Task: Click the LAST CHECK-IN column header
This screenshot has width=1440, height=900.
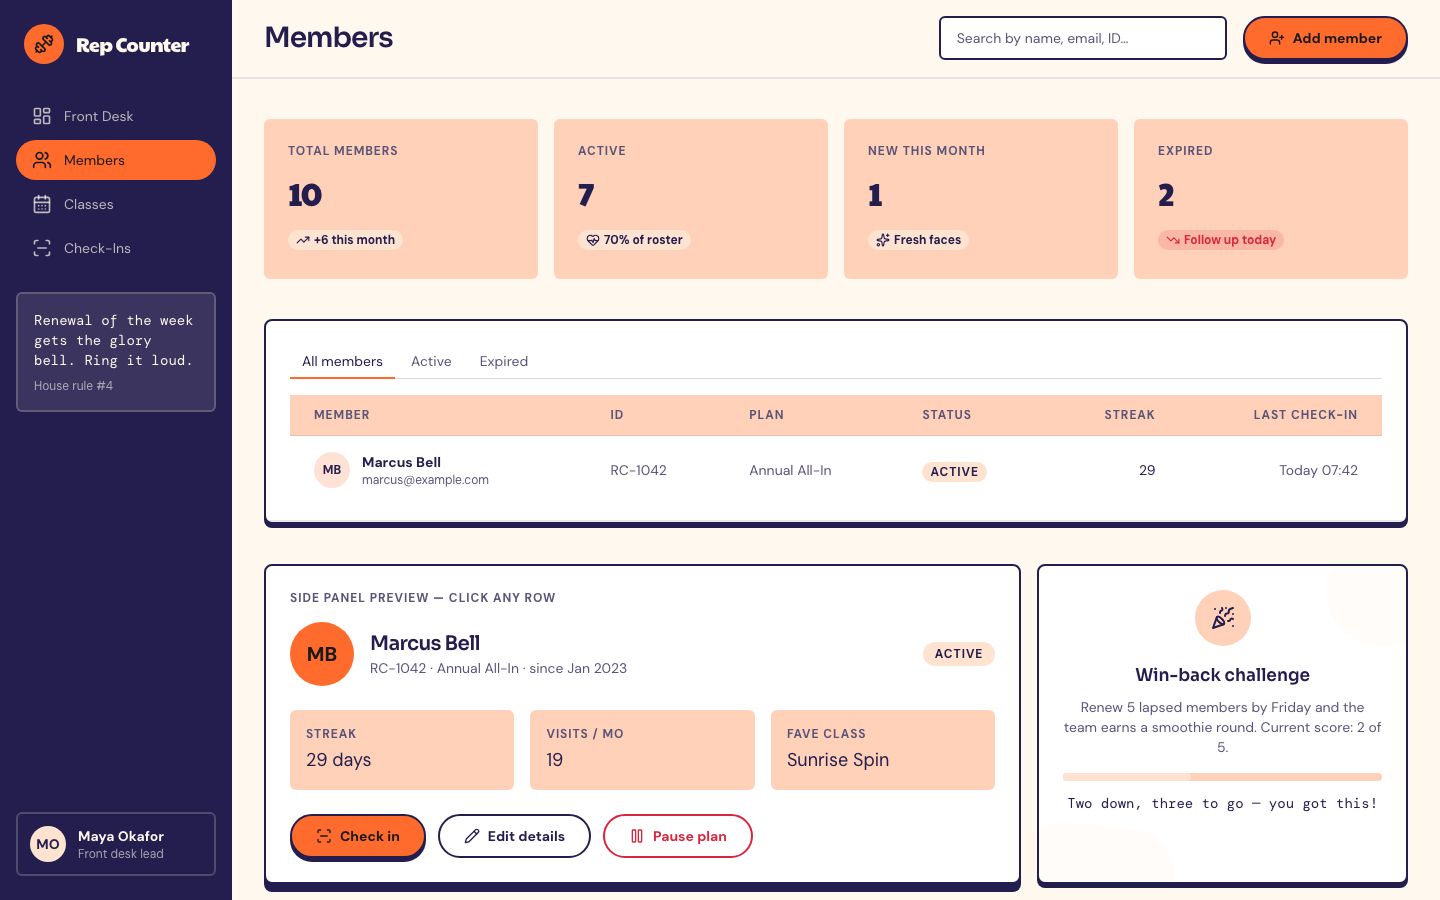Action: [x=1305, y=415]
